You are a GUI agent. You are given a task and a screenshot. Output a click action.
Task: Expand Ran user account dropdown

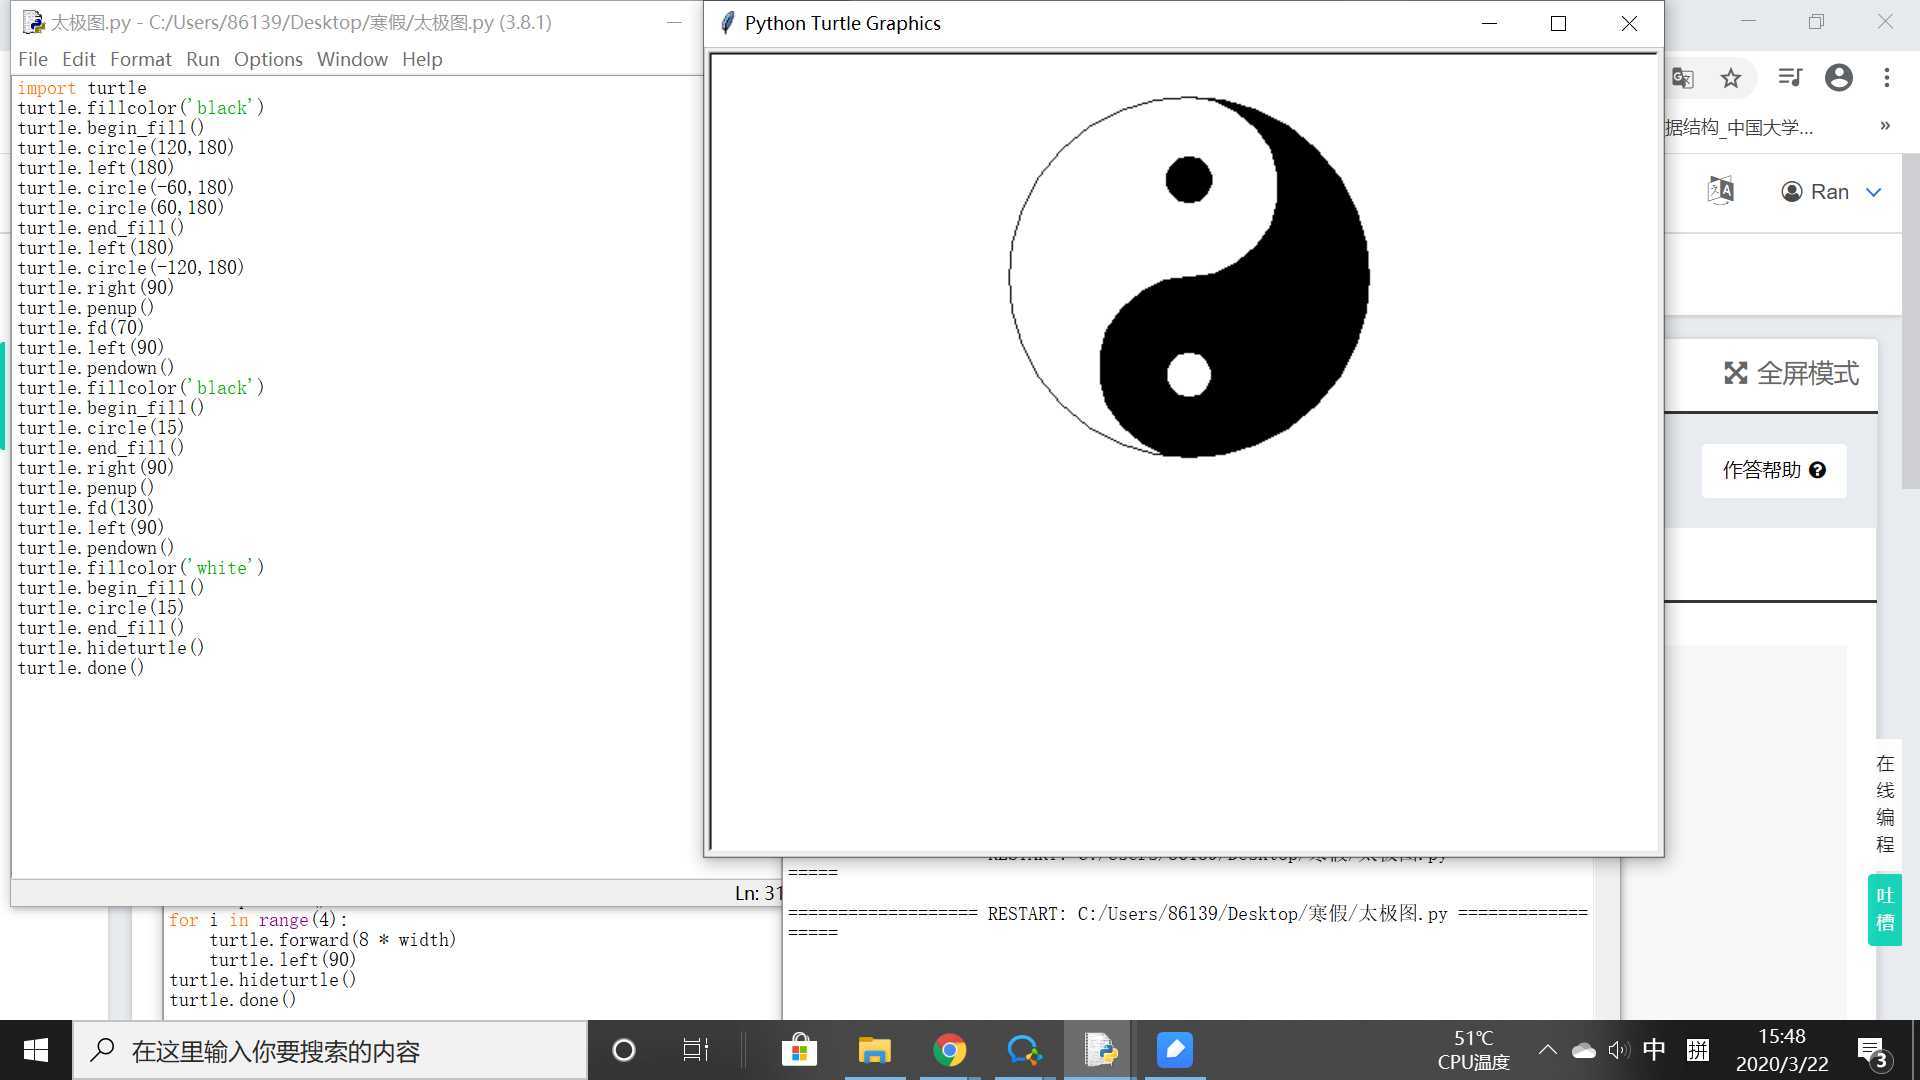tap(1873, 192)
